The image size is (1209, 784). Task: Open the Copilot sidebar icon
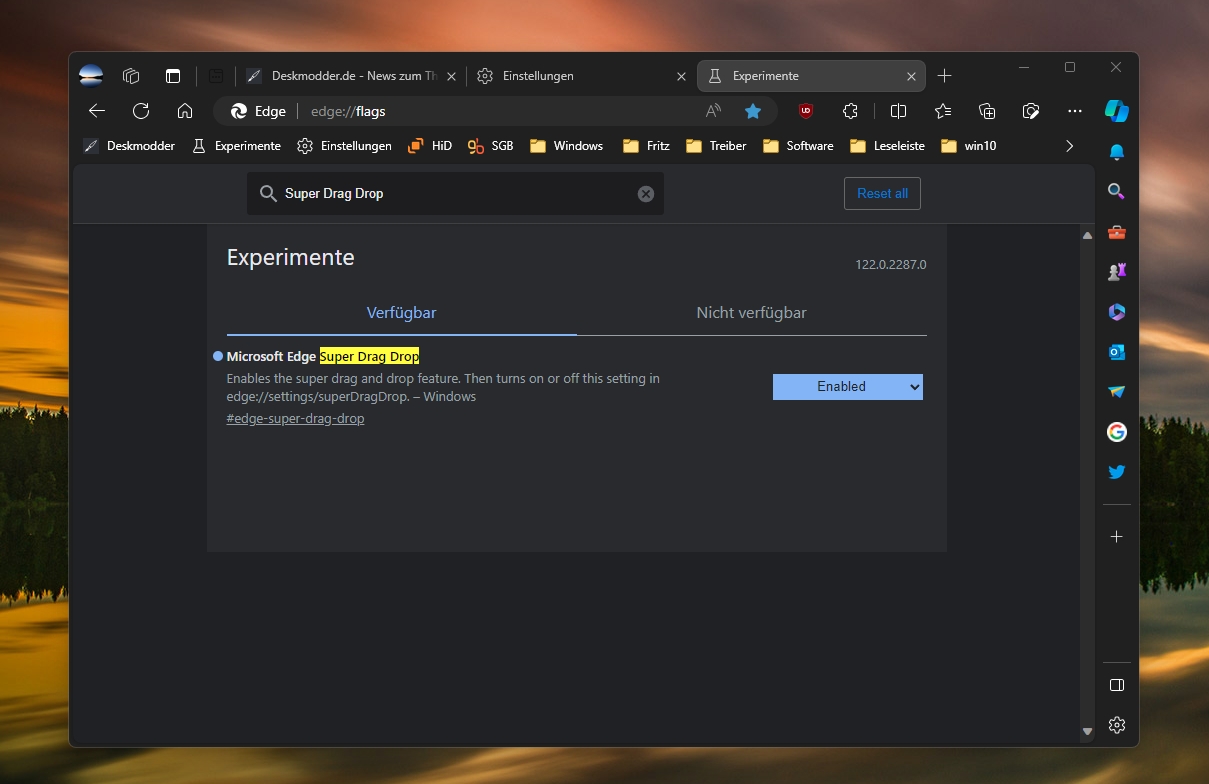point(1117,111)
